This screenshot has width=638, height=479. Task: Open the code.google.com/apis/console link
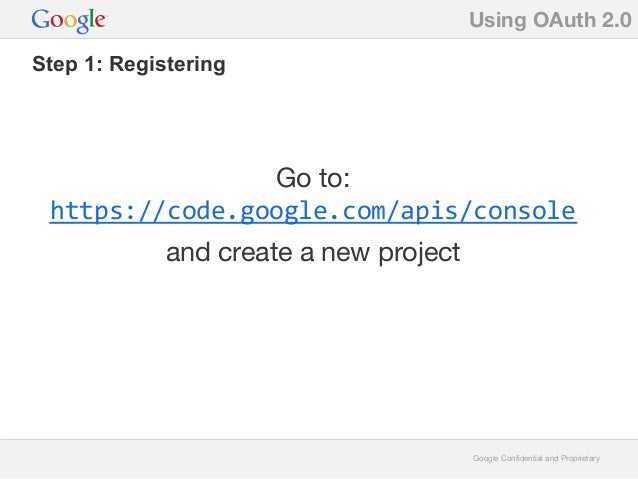click(x=313, y=211)
